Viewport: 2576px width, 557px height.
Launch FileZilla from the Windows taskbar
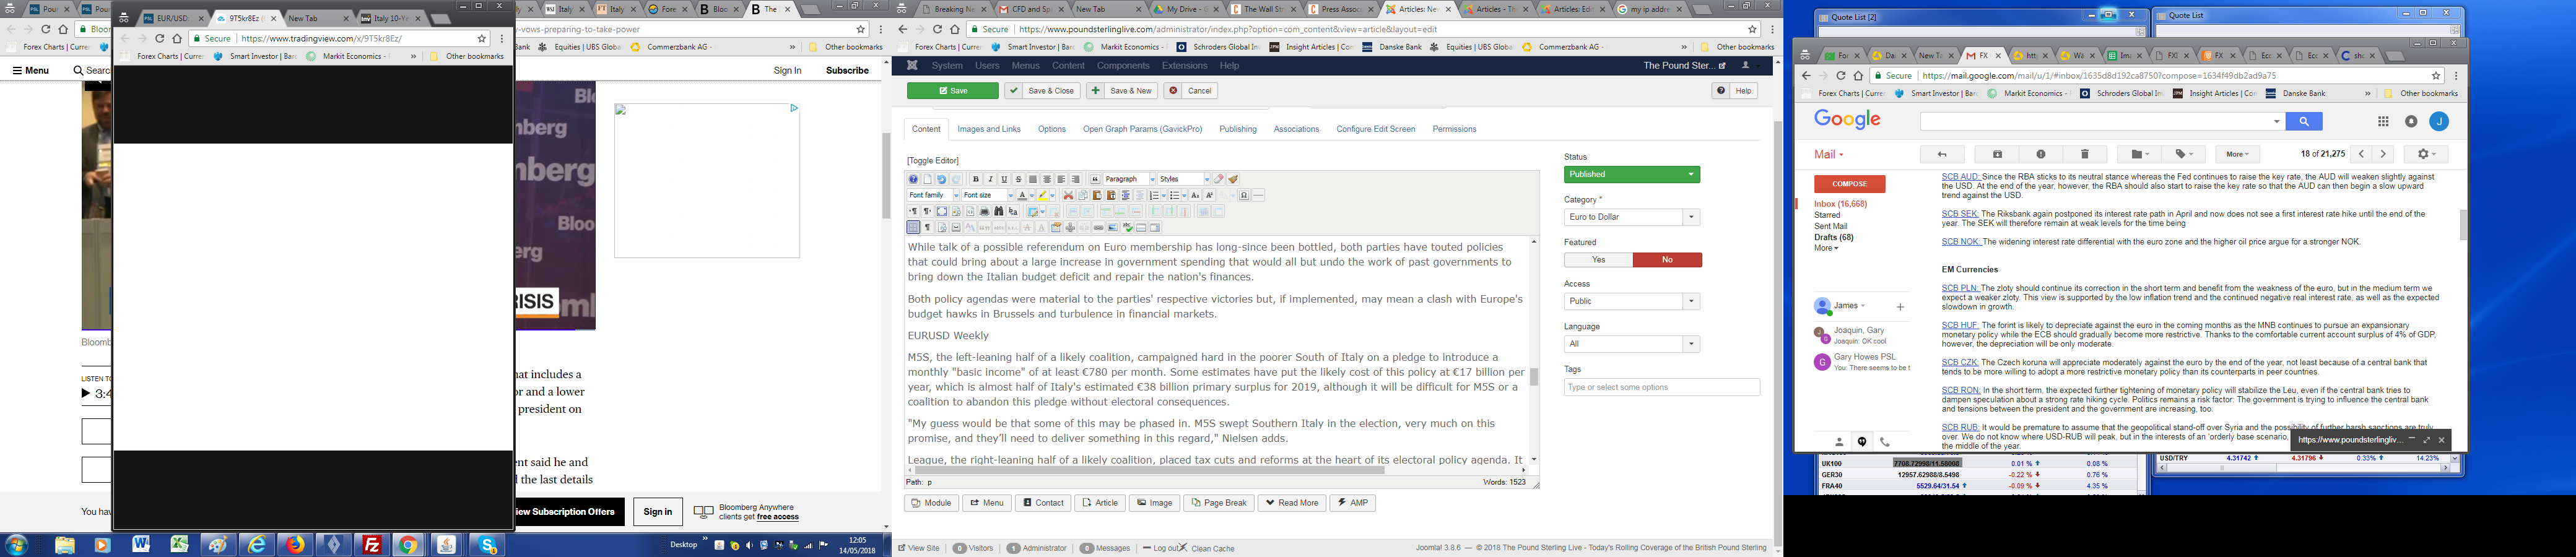372,545
